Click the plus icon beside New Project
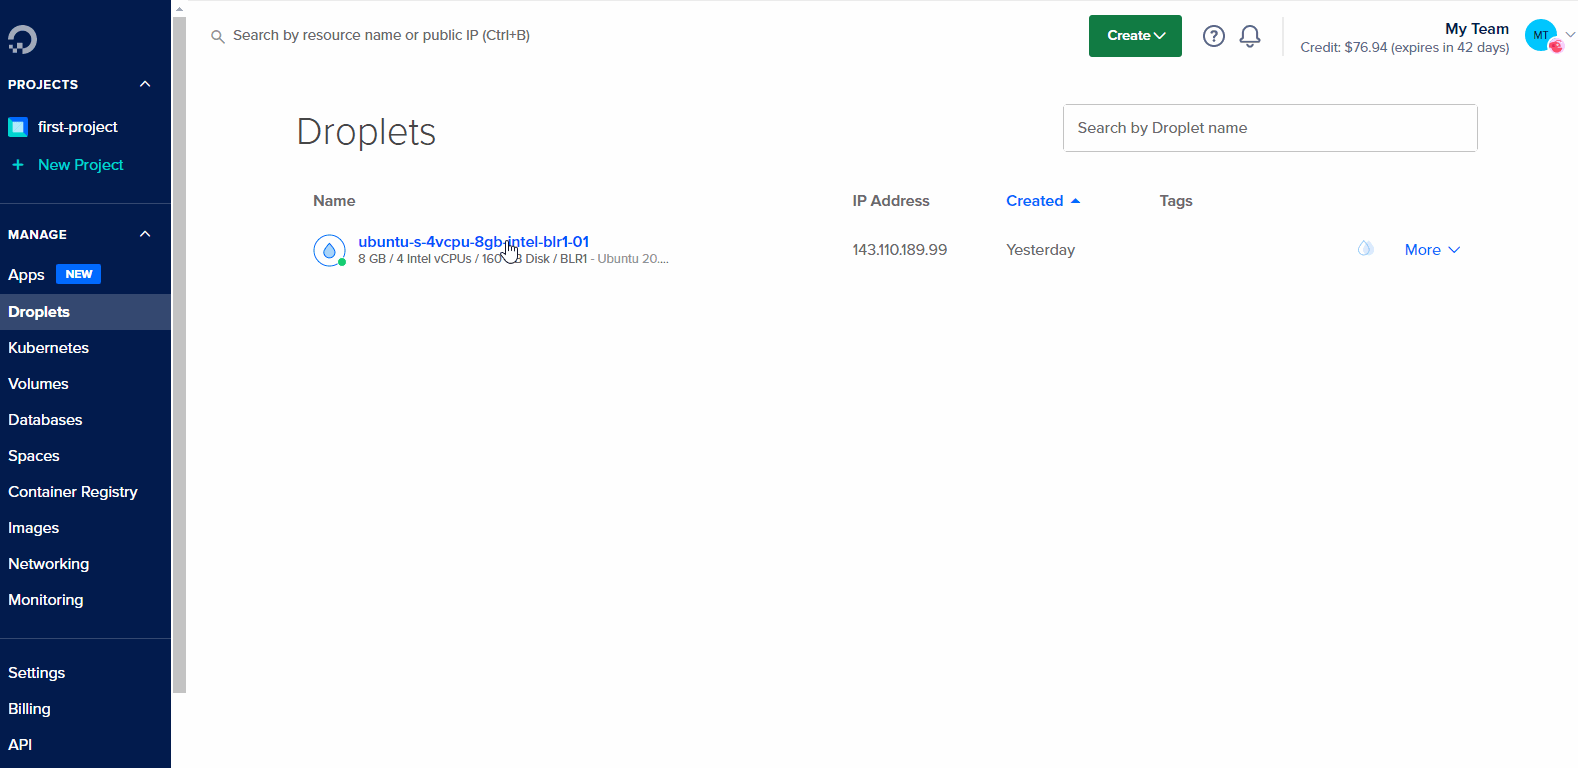This screenshot has width=1578, height=768. [18, 165]
